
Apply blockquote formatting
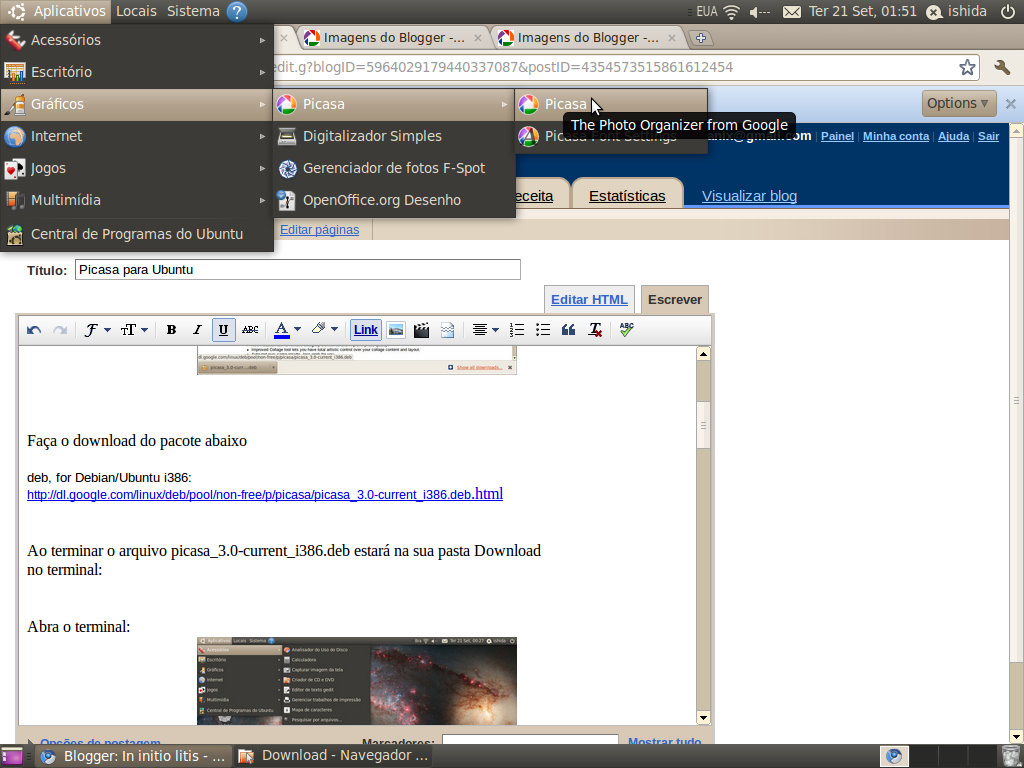pos(569,330)
